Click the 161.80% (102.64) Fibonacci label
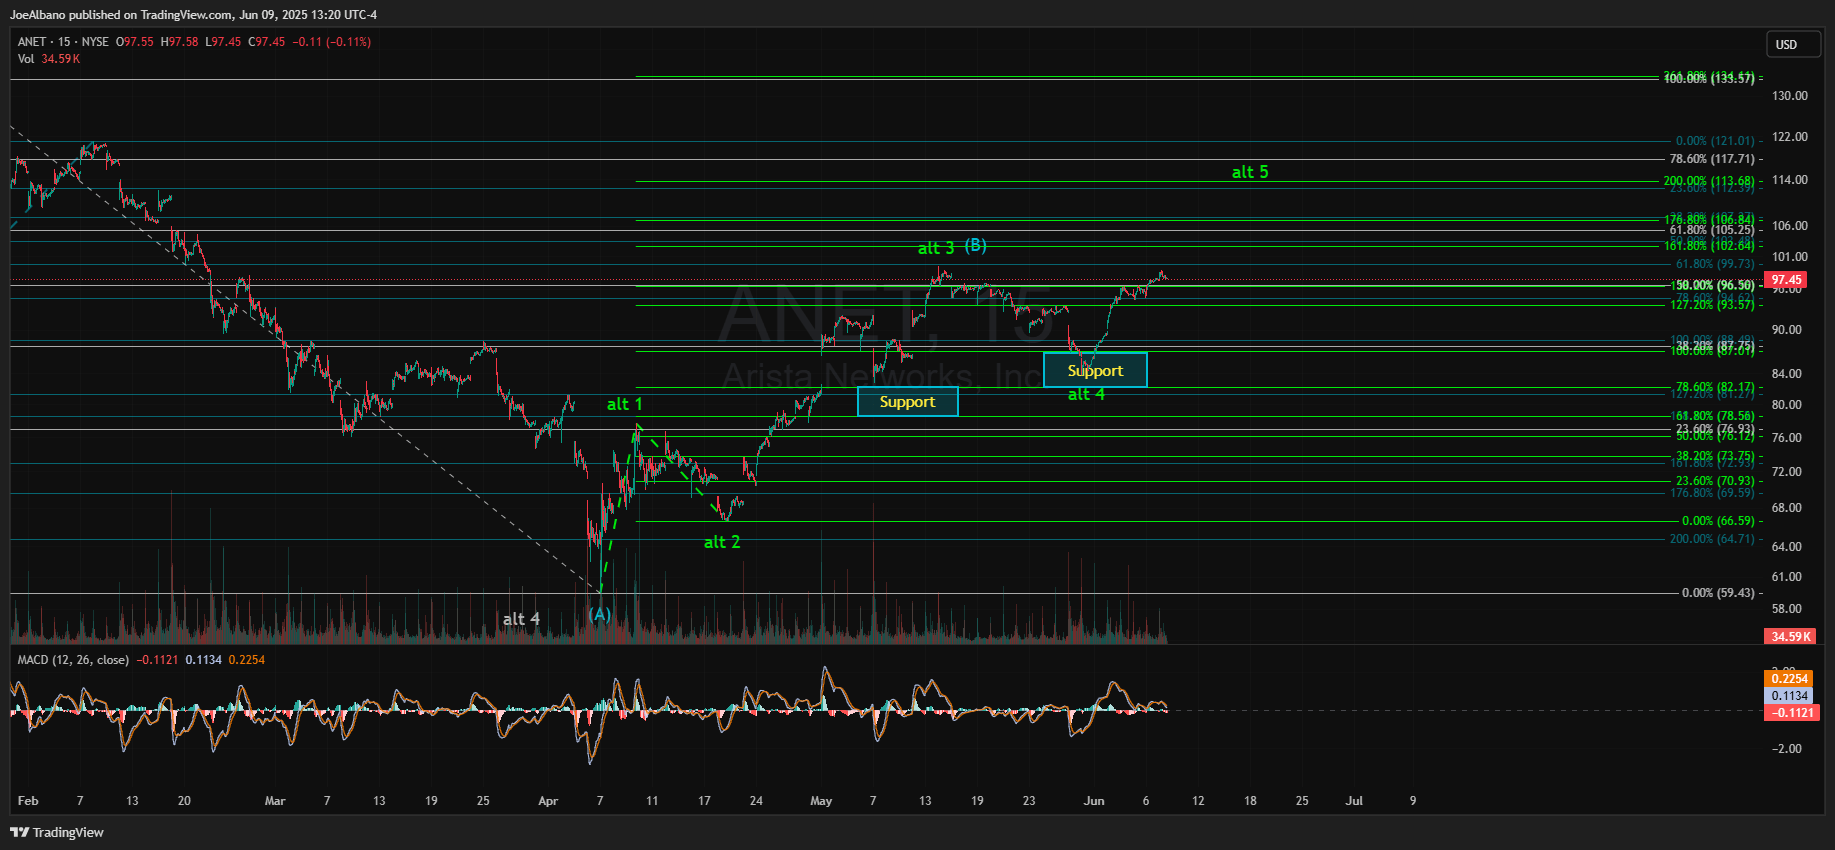 point(1709,245)
